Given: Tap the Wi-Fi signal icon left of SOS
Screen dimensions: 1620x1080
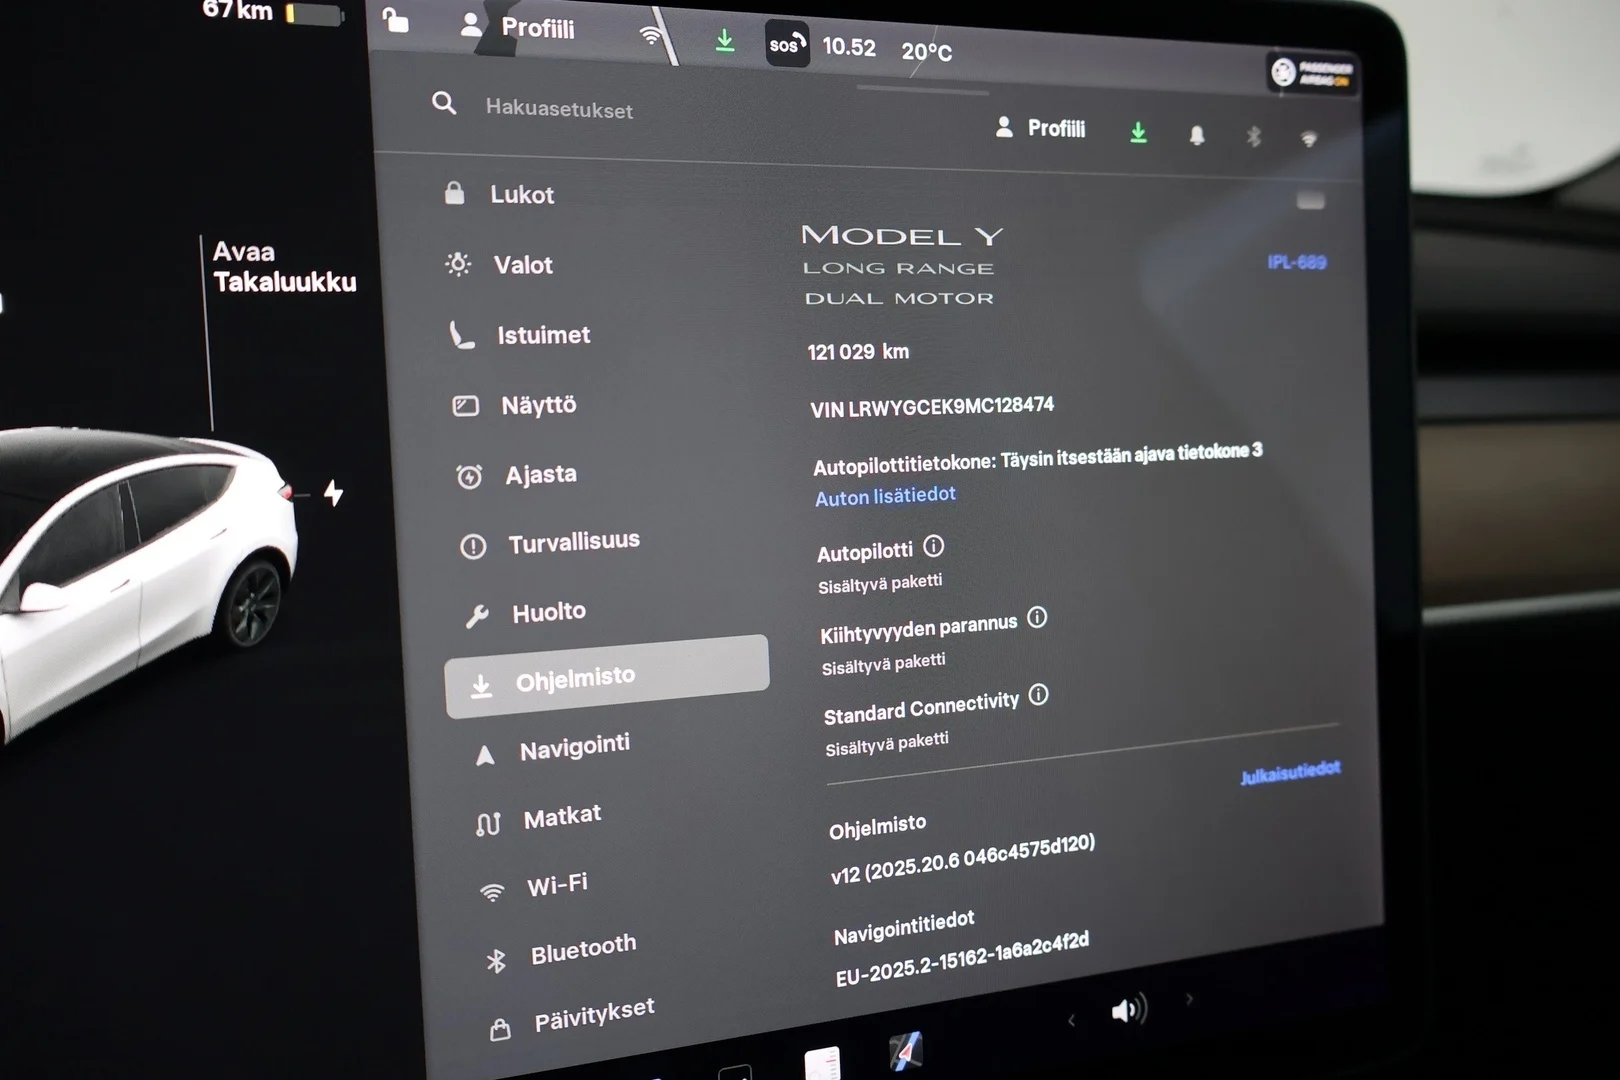Looking at the screenshot, I should click(x=650, y=36).
